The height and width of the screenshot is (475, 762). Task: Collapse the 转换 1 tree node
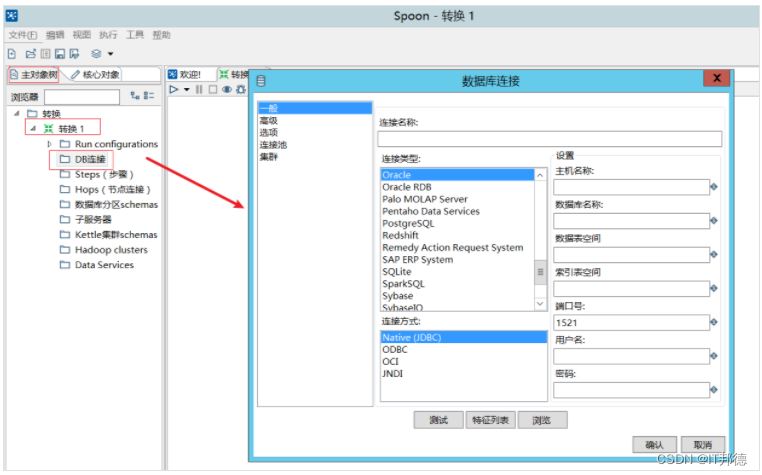(x=33, y=129)
